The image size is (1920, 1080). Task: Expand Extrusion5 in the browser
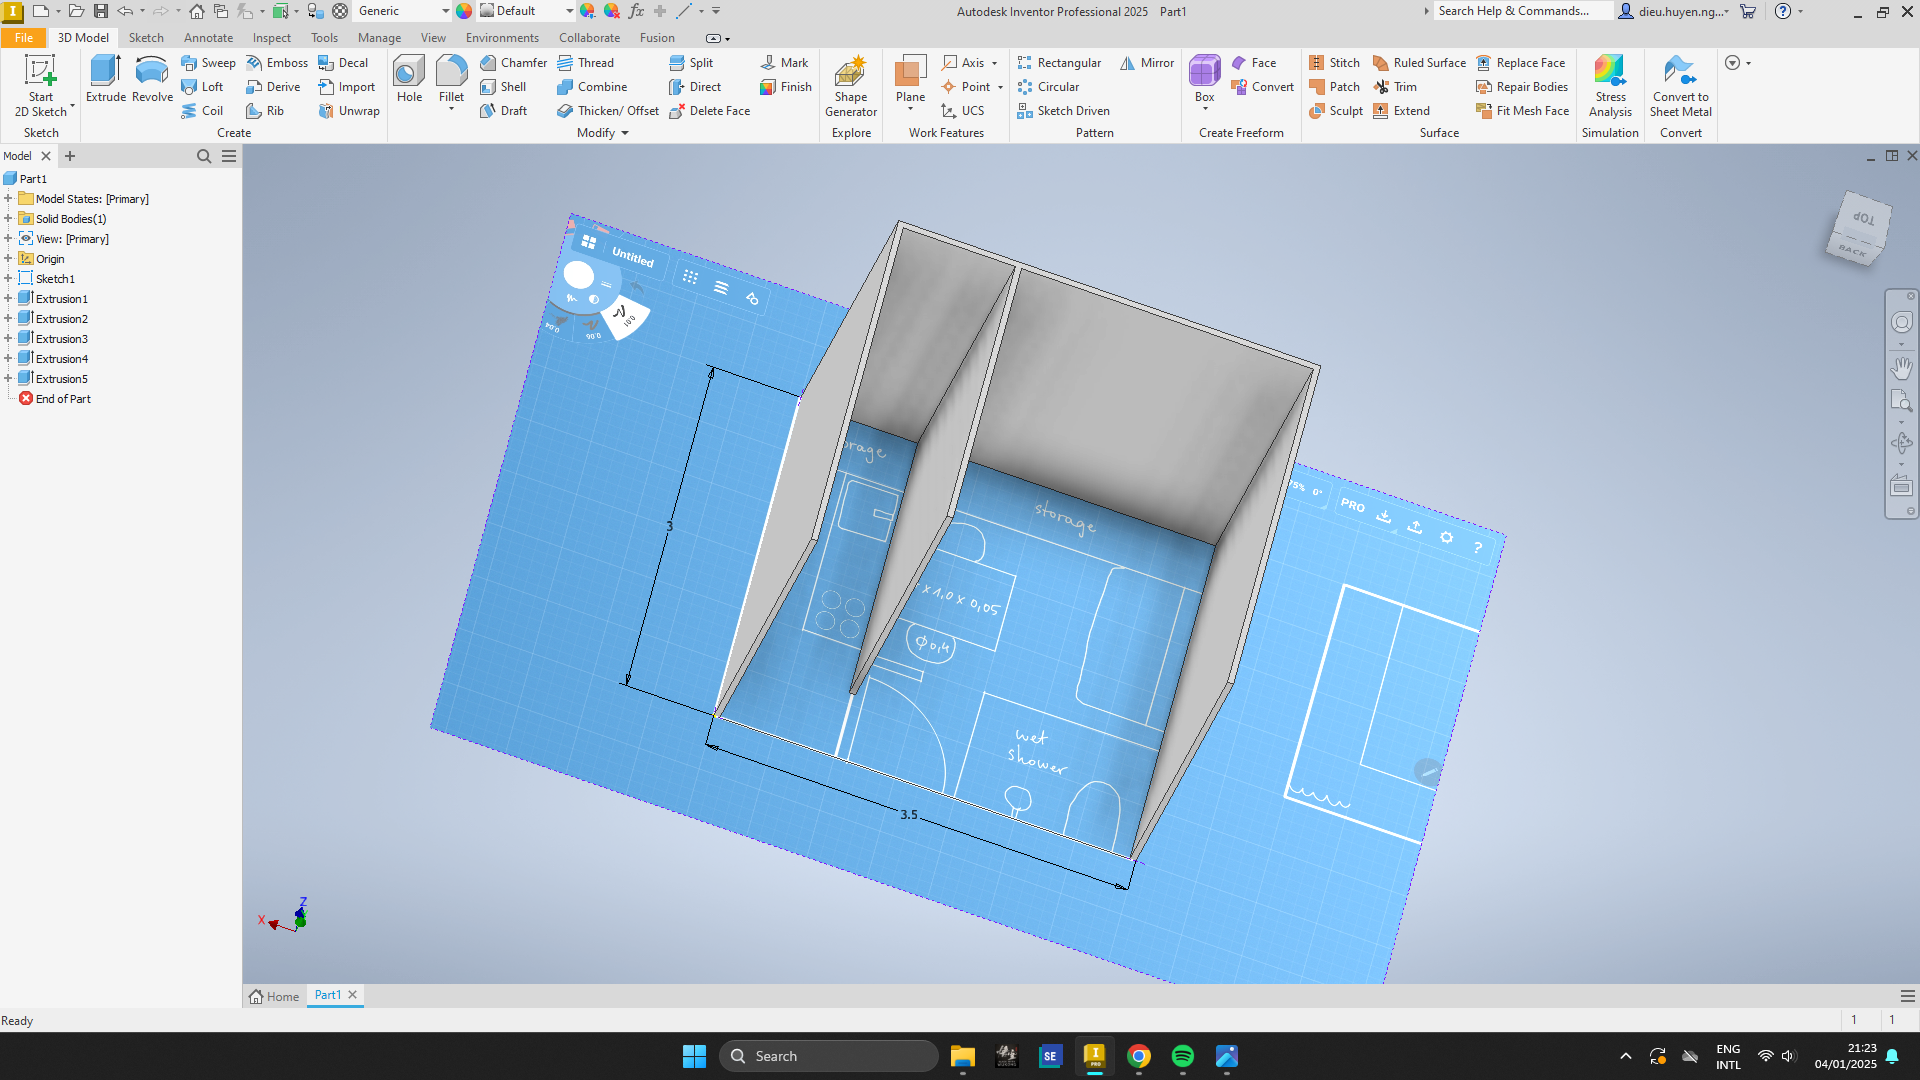click(8, 379)
